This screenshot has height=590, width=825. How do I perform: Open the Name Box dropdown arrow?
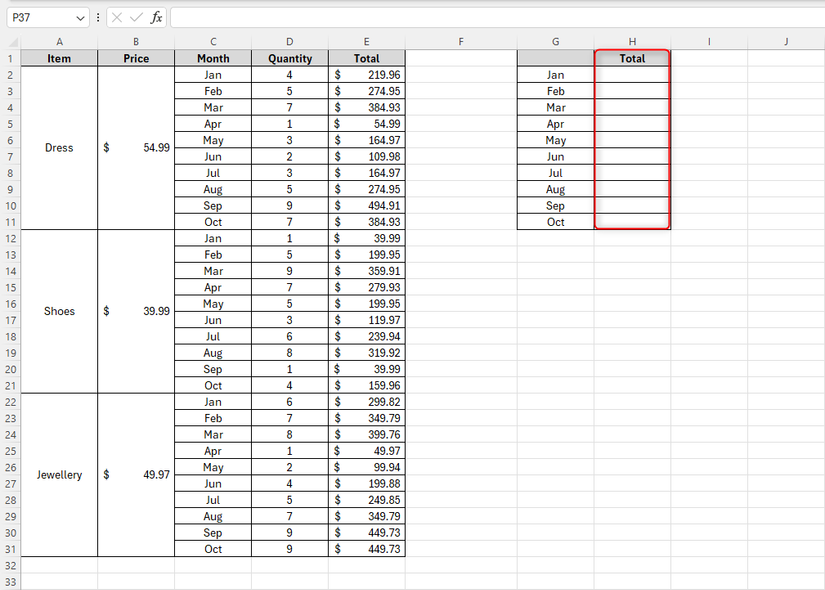click(x=80, y=17)
